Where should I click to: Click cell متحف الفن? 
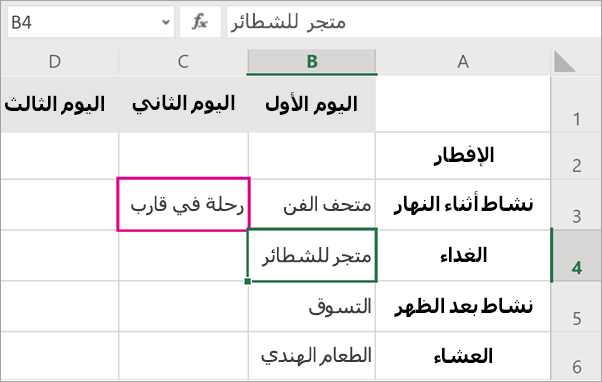pos(312,205)
